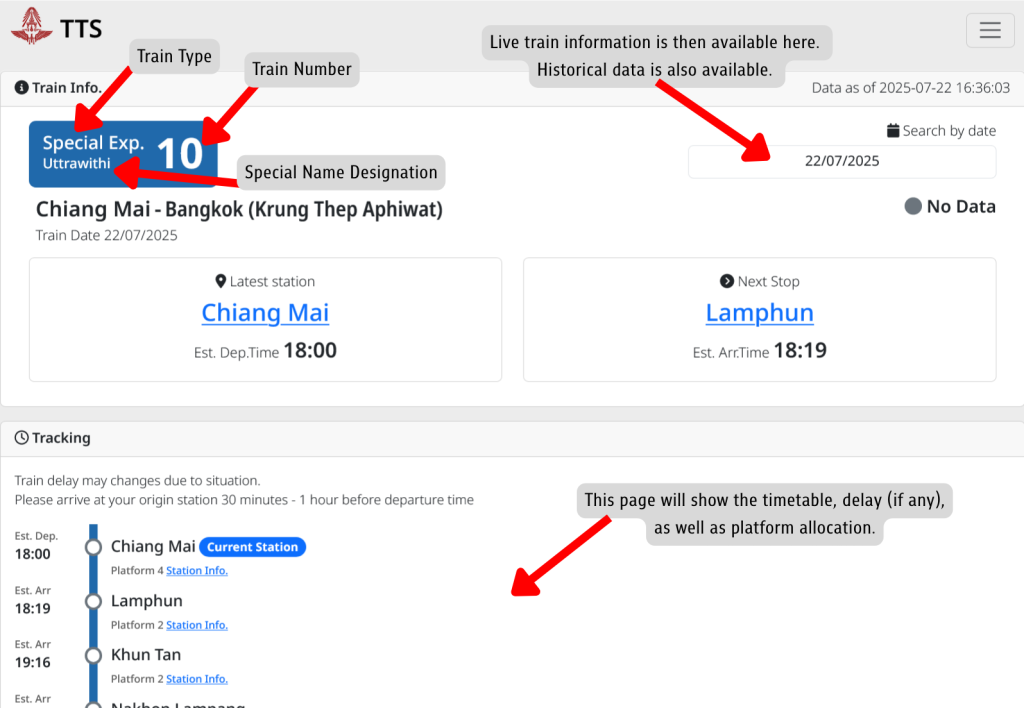Click the TTS brand text in header
The height and width of the screenshot is (708, 1024).
[81, 29]
